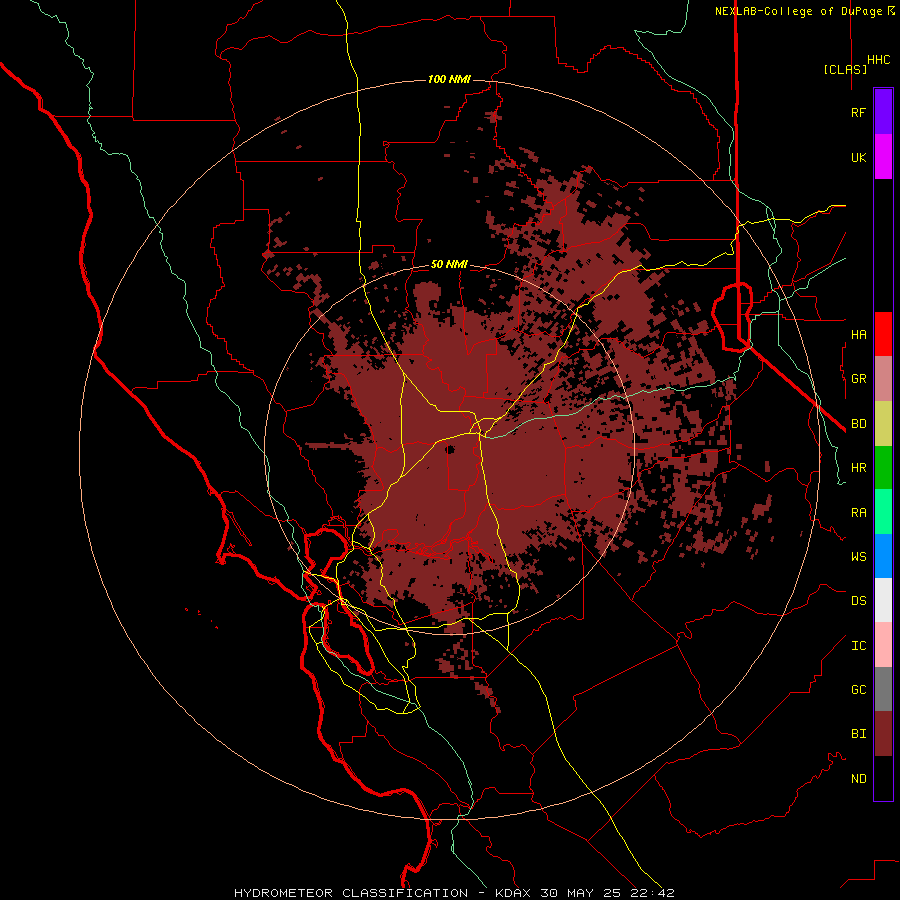Image resolution: width=900 pixels, height=900 pixels.
Task: Click the BD legend label
Action: pos(858,424)
